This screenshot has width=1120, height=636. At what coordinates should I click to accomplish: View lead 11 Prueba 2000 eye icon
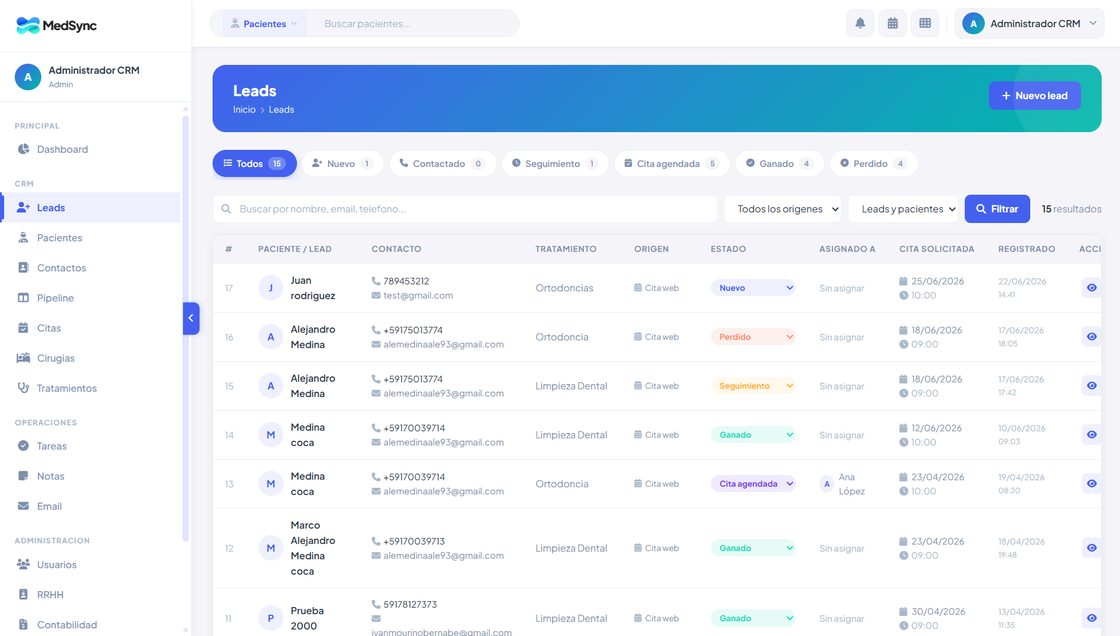click(x=1091, y=618)
